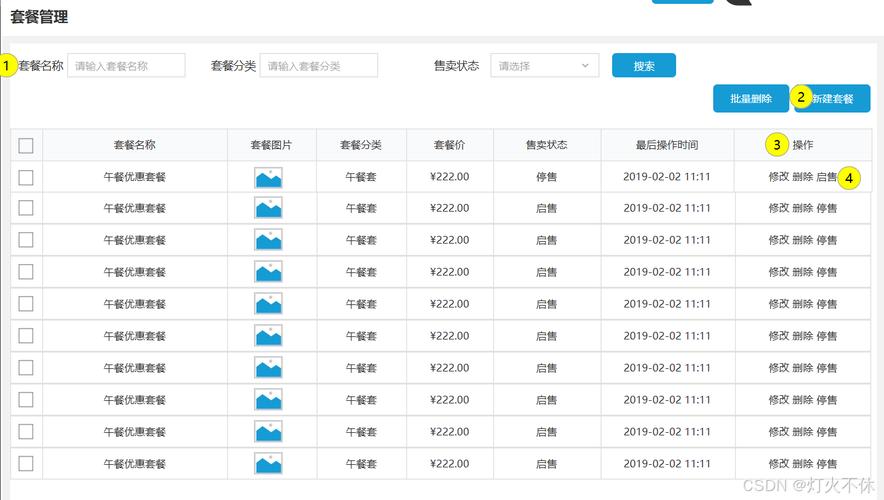
Task: Click yellow annotation marker number 1
Action: 8,66
